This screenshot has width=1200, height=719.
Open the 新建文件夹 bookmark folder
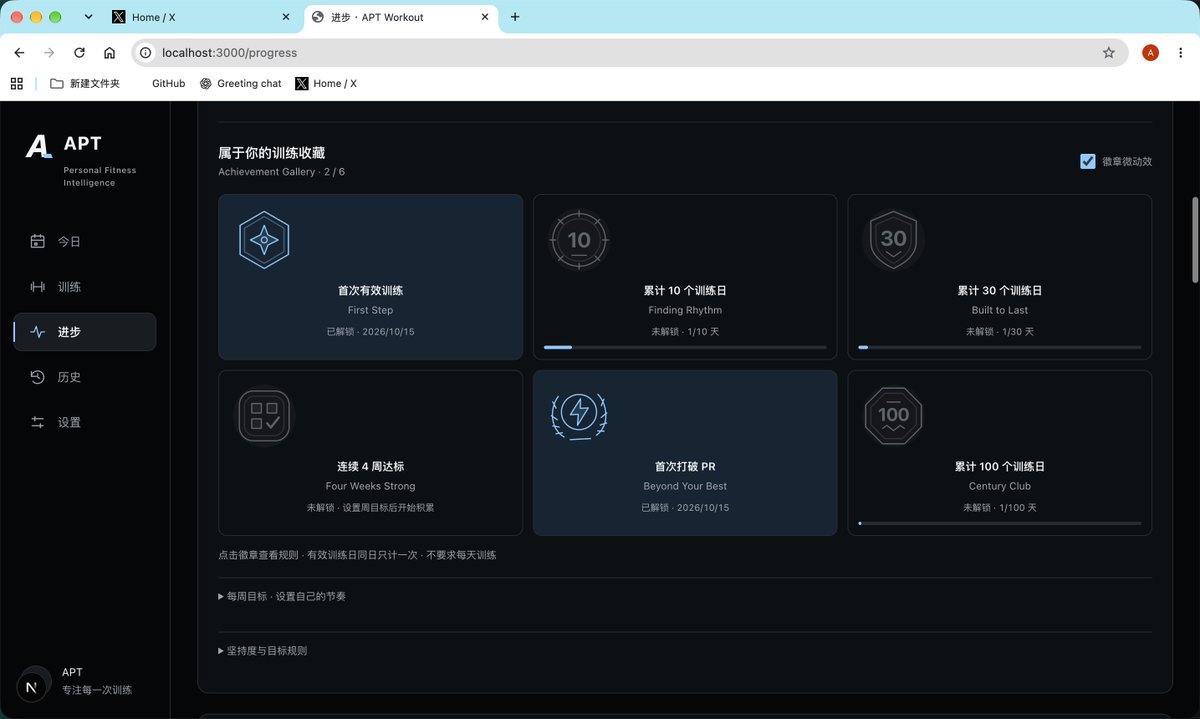85,84
